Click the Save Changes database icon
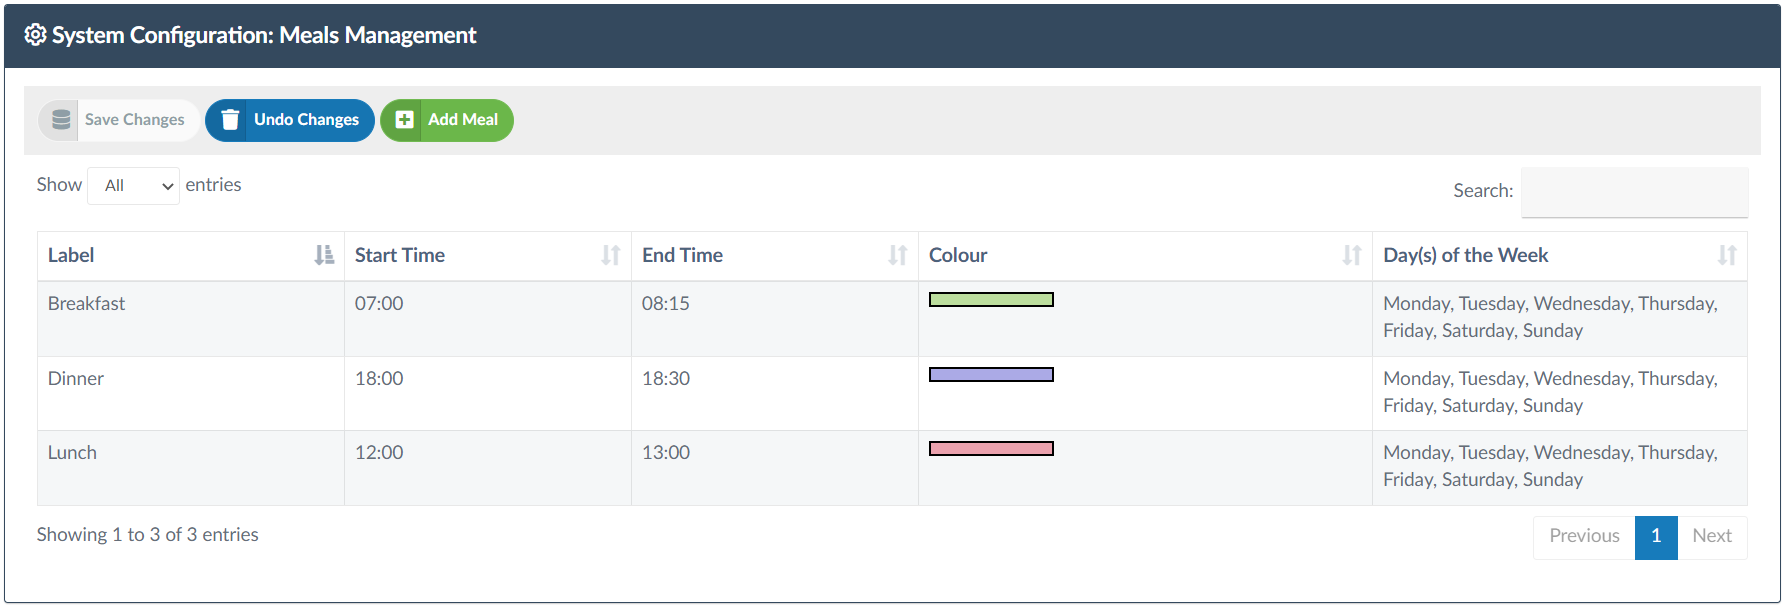This screenshot has width=1785, height=608. (x=61, y=120)
